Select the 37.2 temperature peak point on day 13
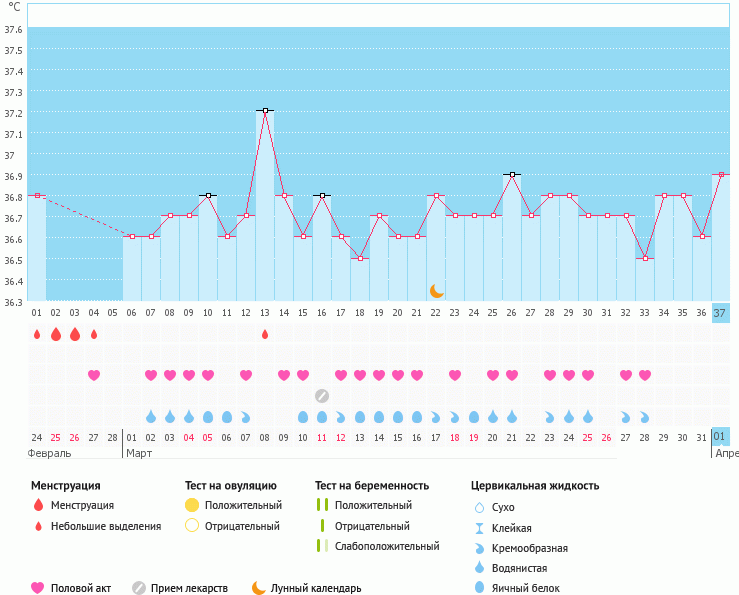This screenshot has width=739, height=595. tap(265, 110)
